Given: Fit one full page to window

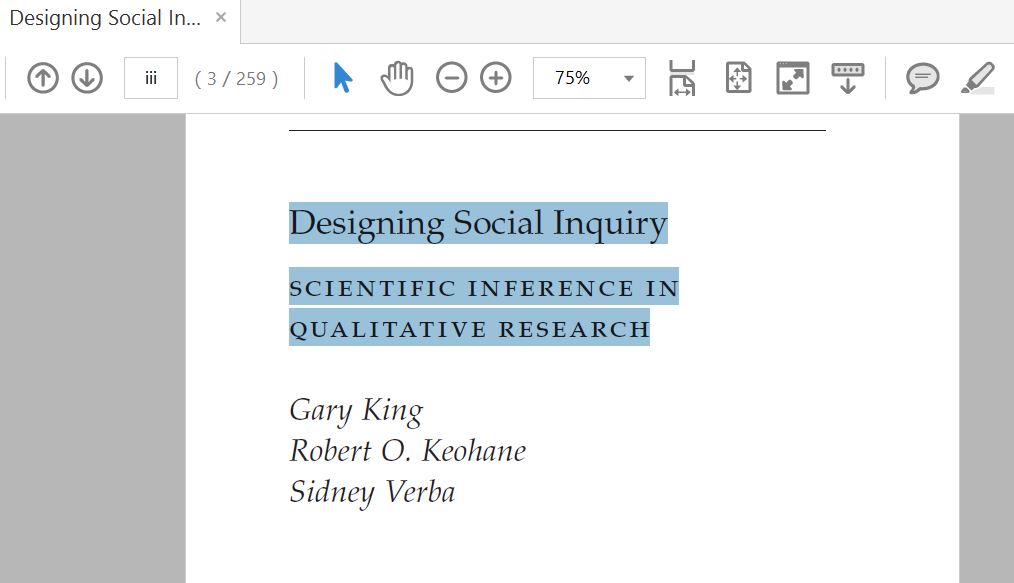Looking at the screenshot, I should (738, 78).
